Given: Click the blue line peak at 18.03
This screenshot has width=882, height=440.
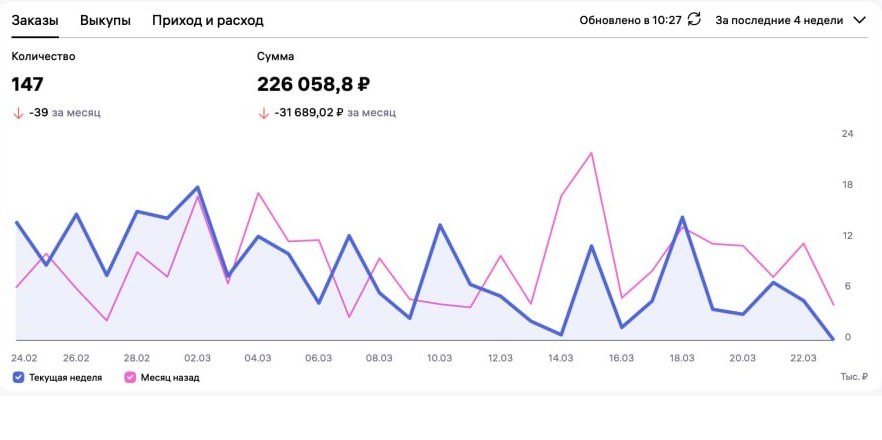Looking at the screenshot, I should pyautogui.click(x=682, y=217).
